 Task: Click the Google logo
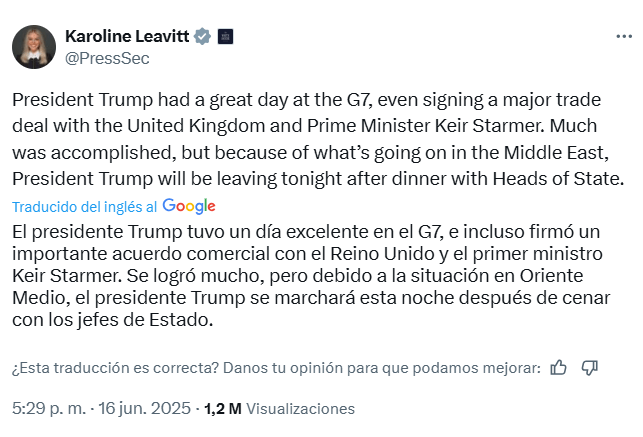pyautogui.click(x=189, y=206)
